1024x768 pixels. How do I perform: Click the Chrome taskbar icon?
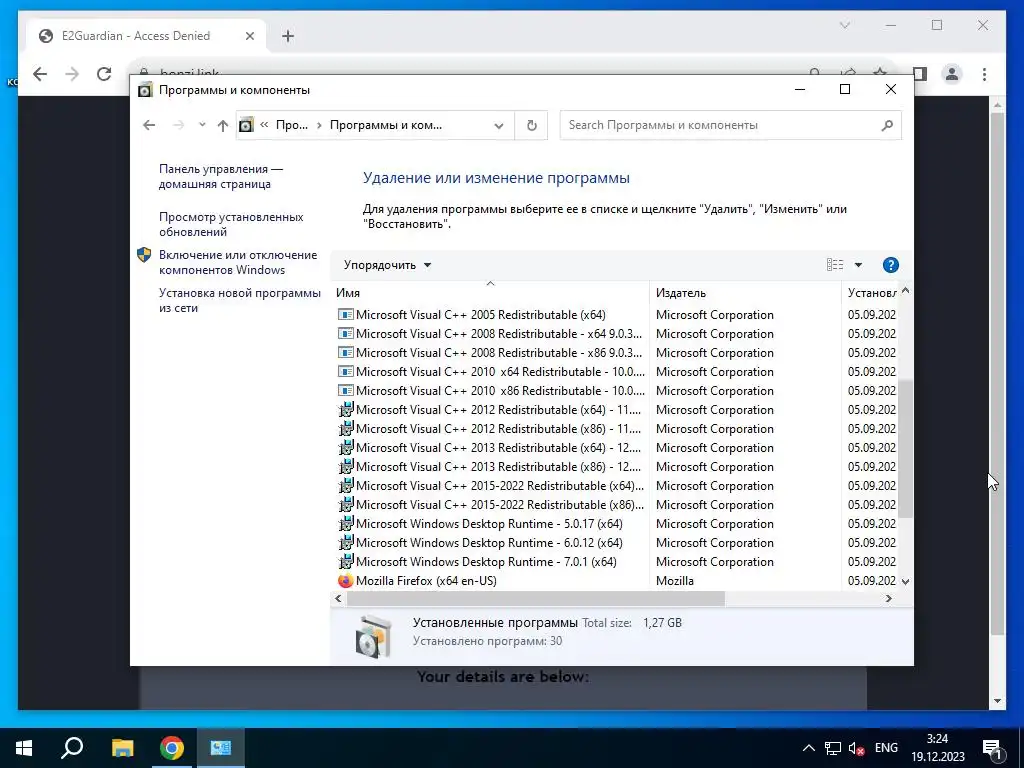(x=172, y=748)
